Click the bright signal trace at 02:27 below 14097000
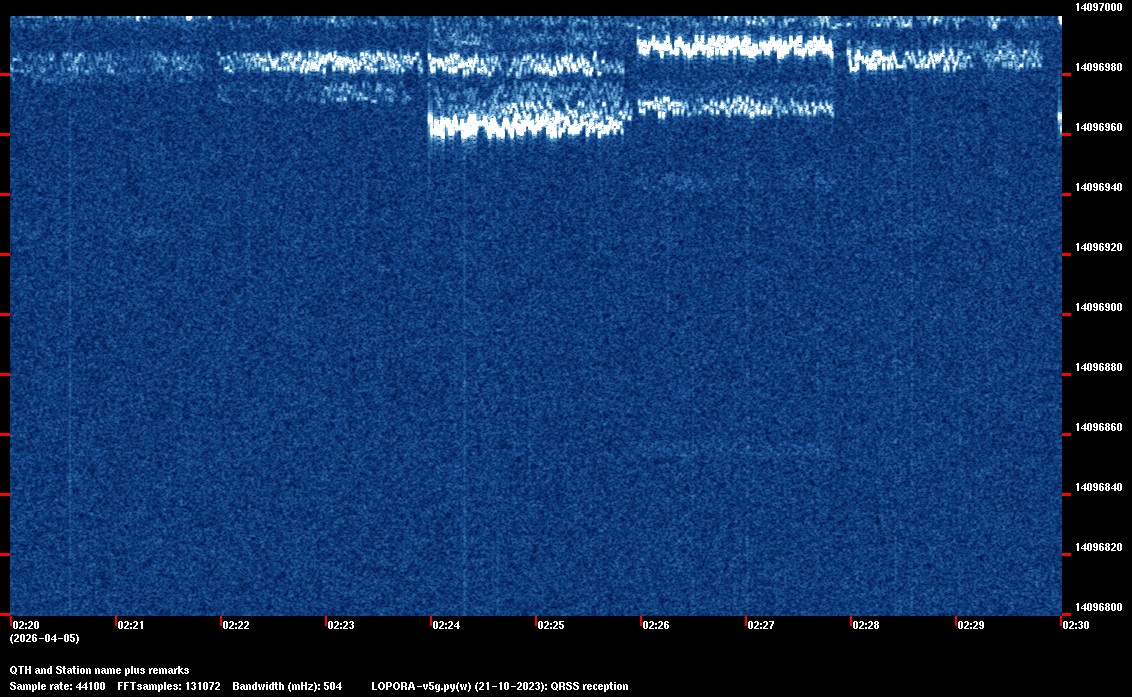The image size is (1132, 697). click(x=735, y=47)
